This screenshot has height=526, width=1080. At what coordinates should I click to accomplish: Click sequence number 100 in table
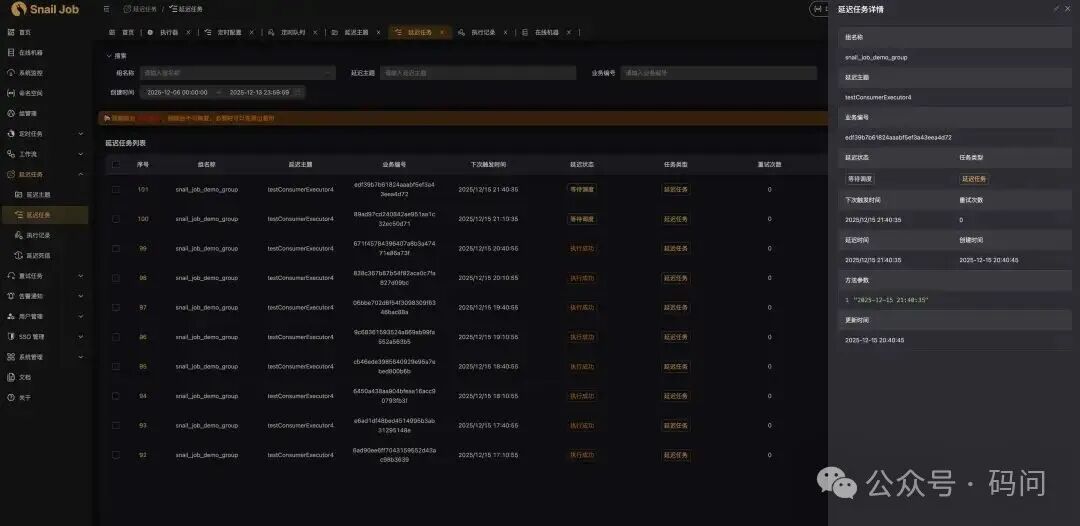pos(143,219)
